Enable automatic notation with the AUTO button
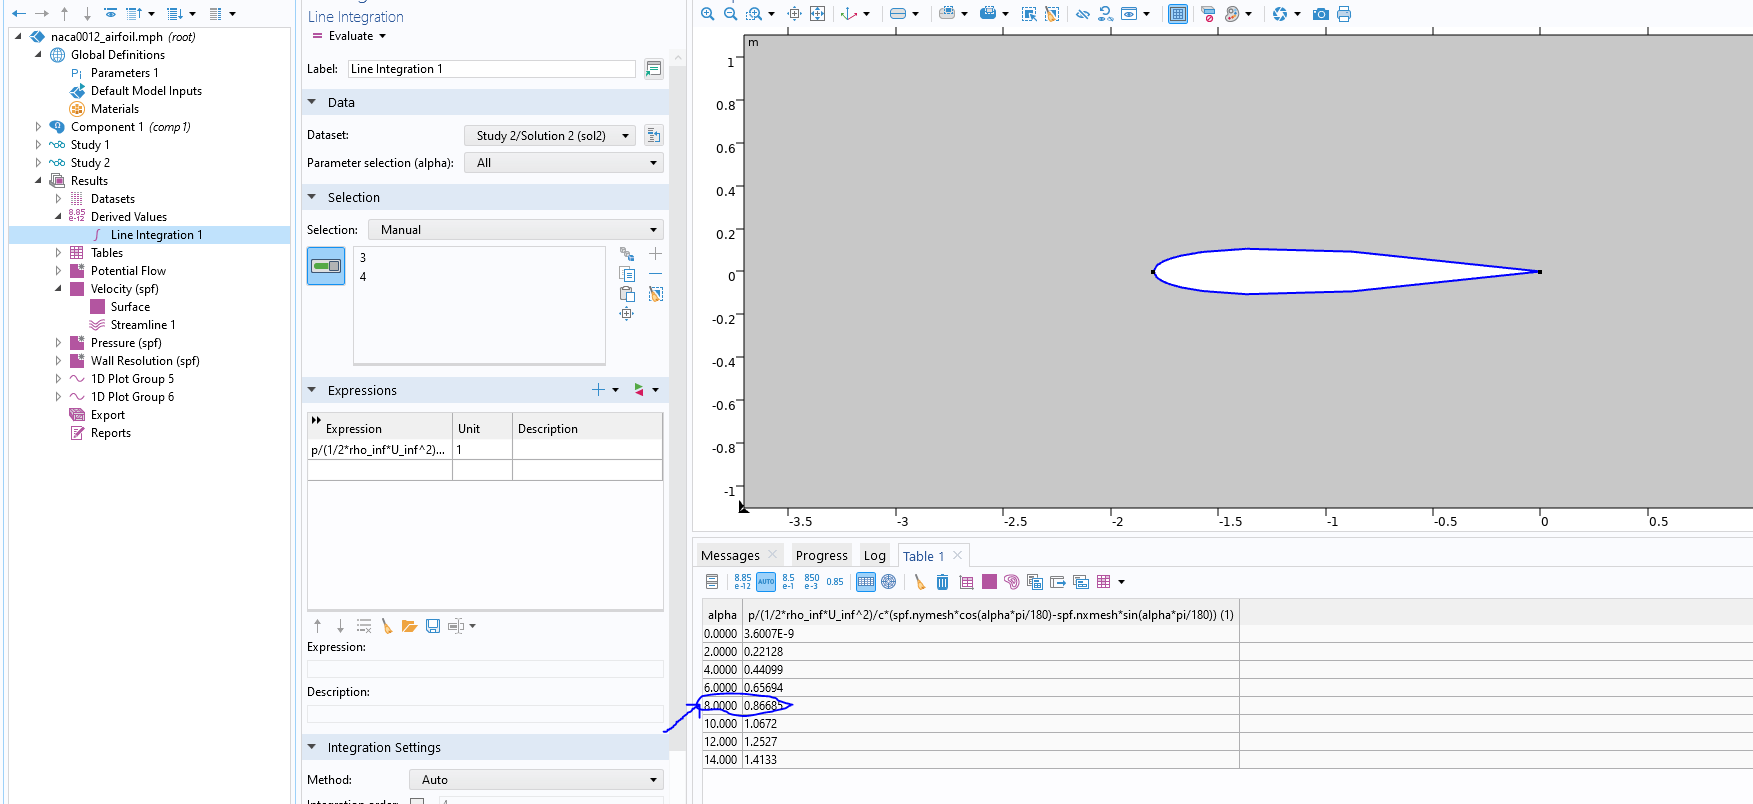 tap(766, 582)
